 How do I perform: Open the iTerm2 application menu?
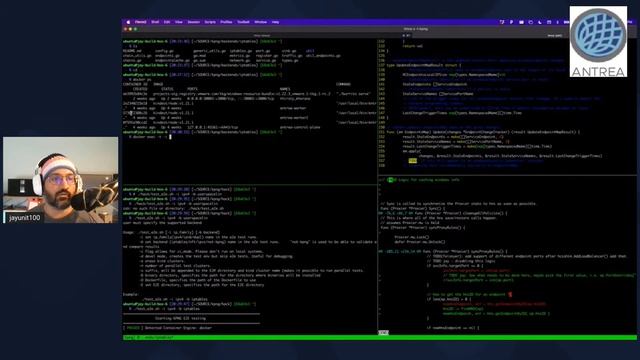click(140, 22)
